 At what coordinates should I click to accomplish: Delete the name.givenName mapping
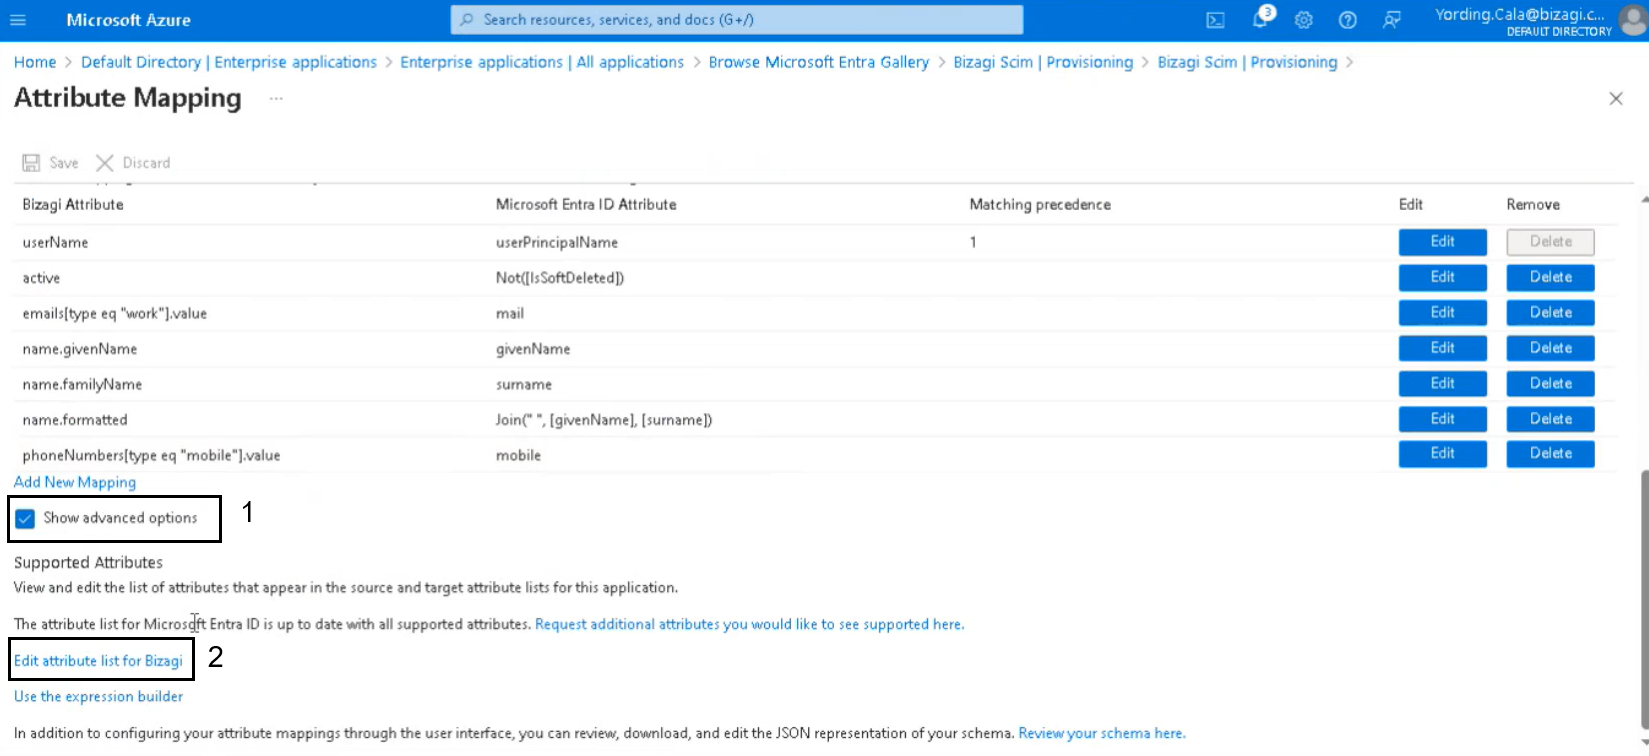tap(1550, 348)
